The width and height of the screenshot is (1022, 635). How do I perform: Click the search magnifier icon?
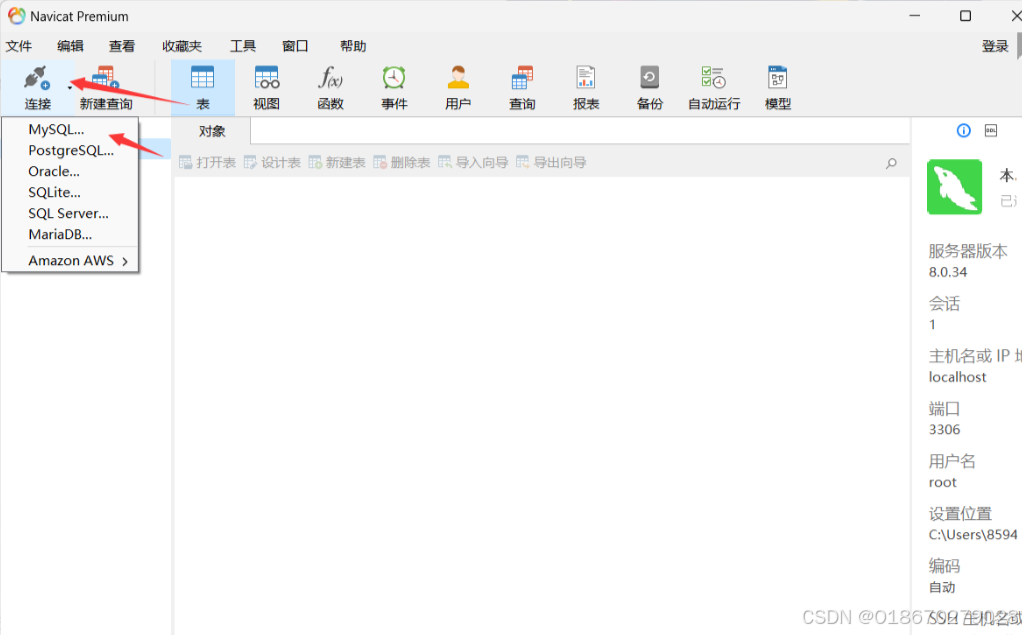[891, 163]
